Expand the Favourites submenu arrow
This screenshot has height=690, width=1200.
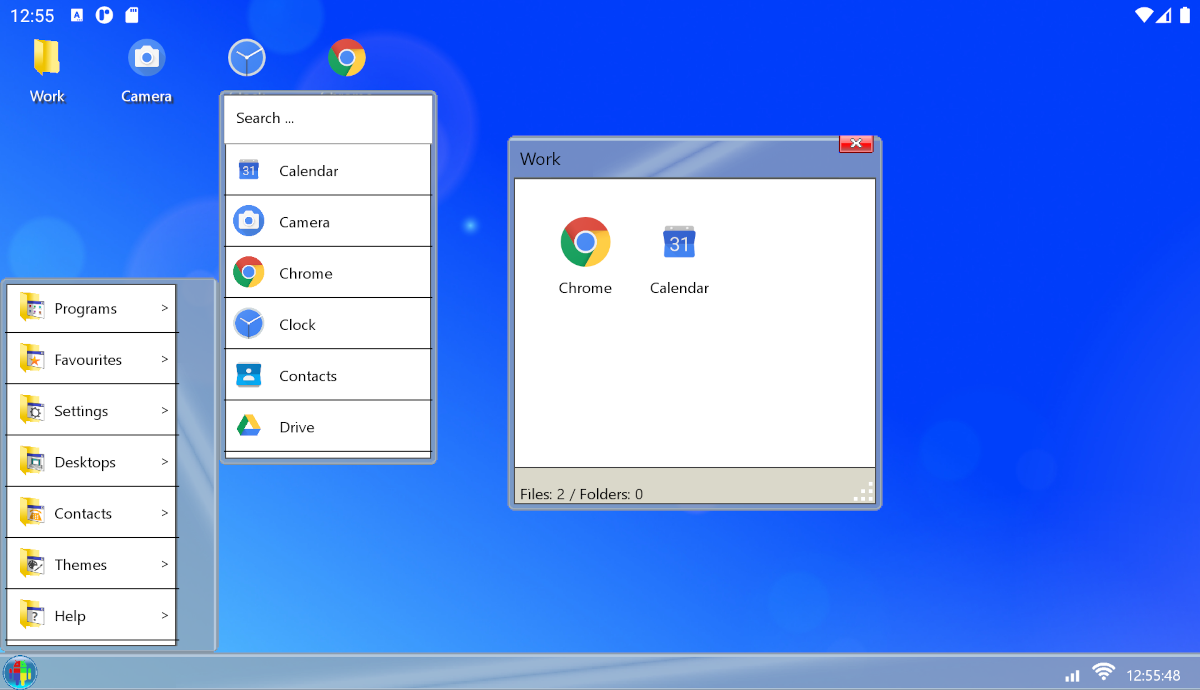pos(165,359)
